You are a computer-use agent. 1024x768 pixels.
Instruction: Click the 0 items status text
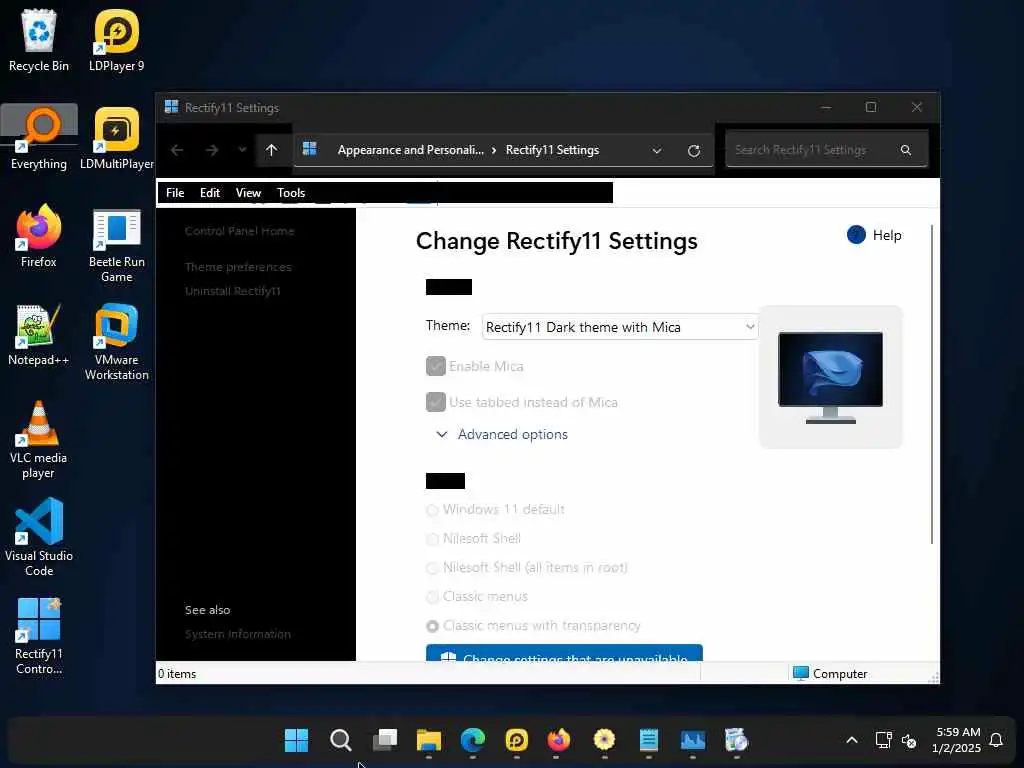pos(177,674)
